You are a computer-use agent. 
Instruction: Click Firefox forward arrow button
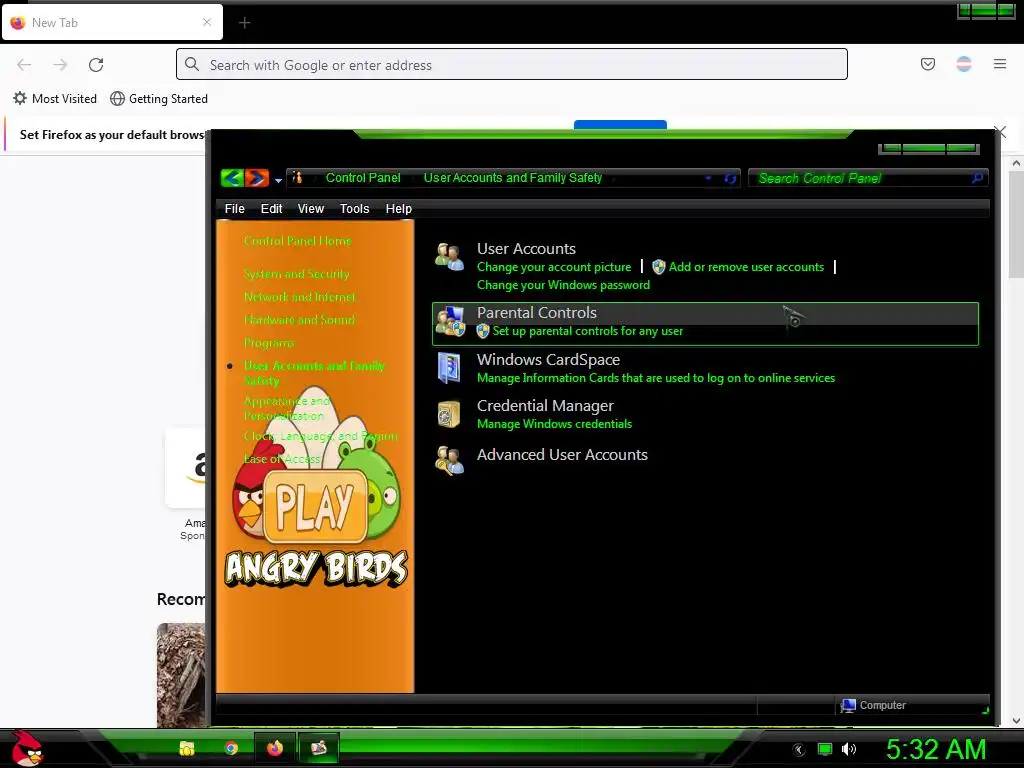click(60, 64)
